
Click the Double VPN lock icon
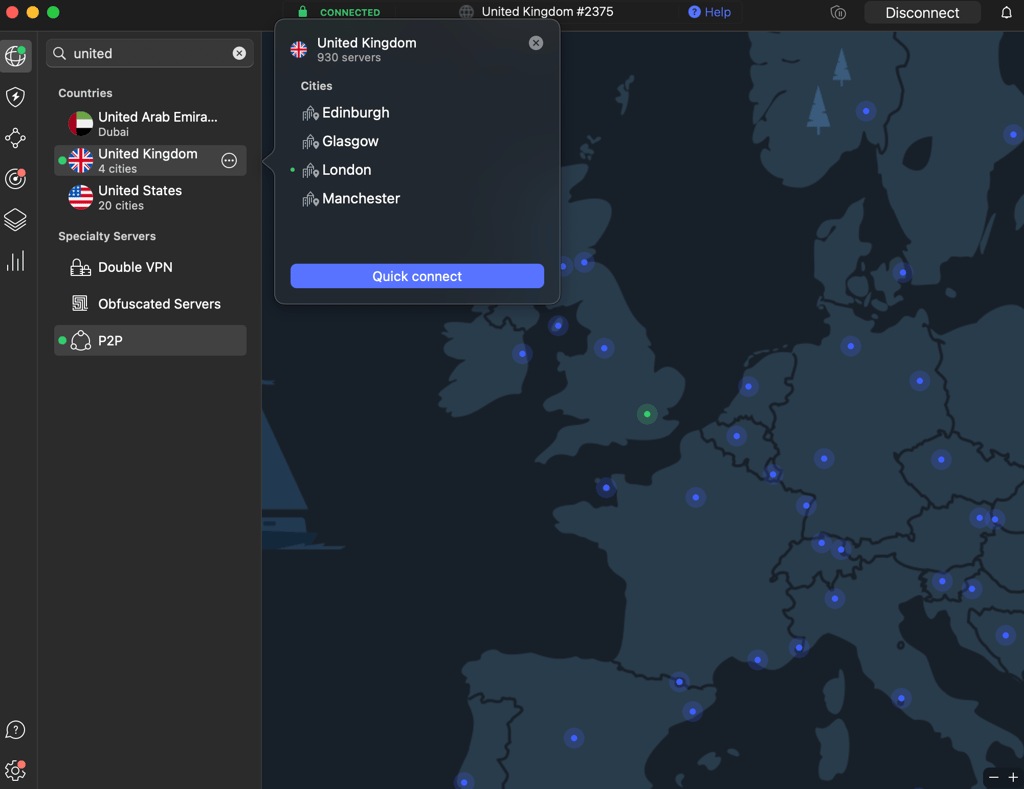pos(80,267)
